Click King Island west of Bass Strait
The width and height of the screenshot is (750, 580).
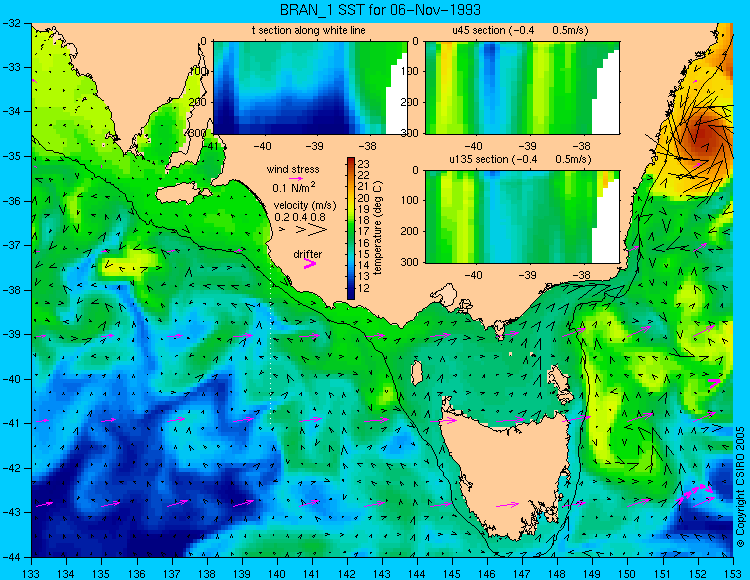[417, 373]
